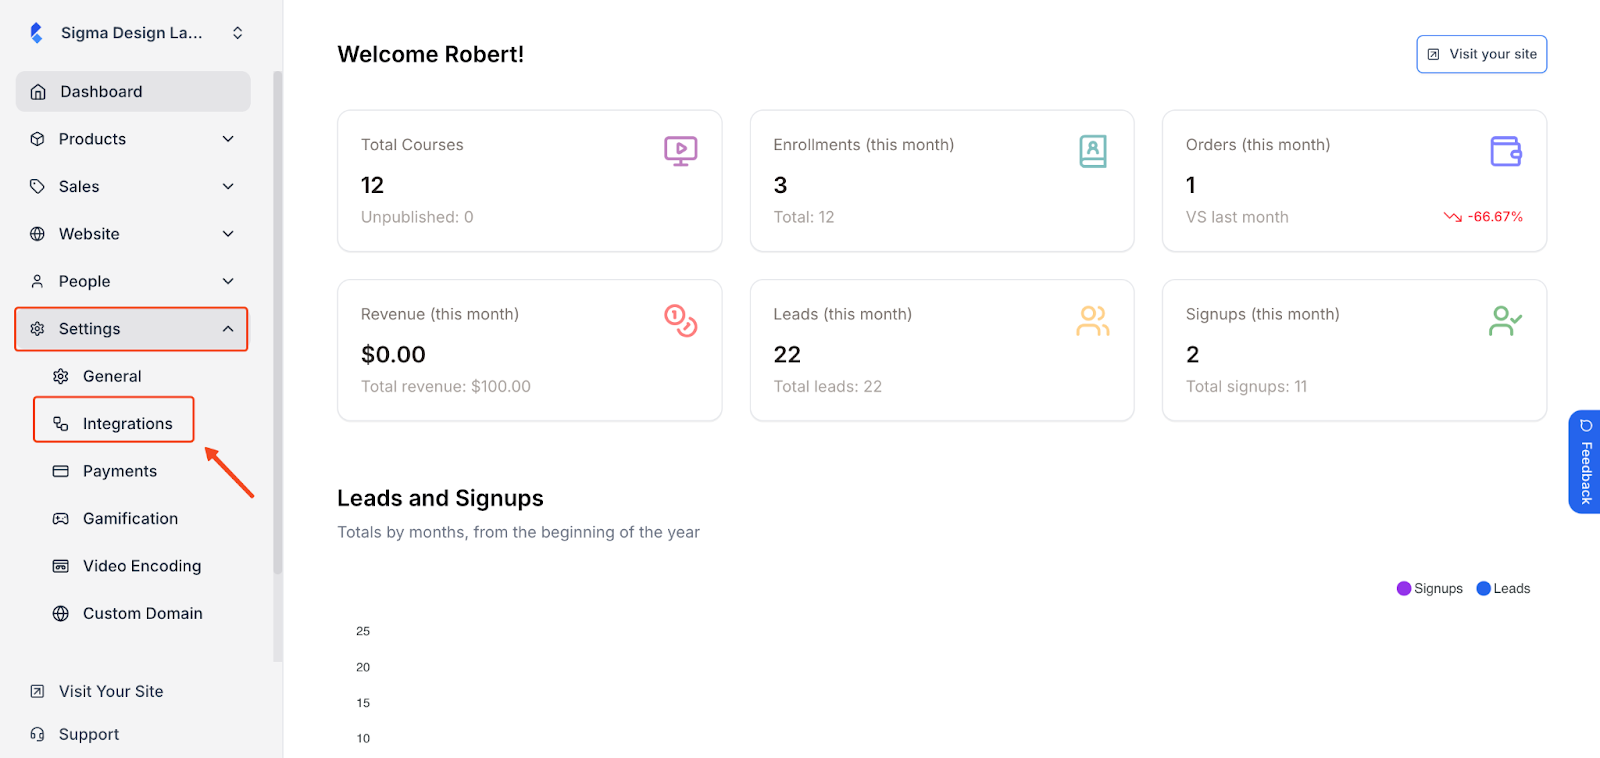The width and height of the screenshot is (1600, 758).
Task: Select the People icon in the sidebar
Action: pyautogui.click(x=38, y=281)
